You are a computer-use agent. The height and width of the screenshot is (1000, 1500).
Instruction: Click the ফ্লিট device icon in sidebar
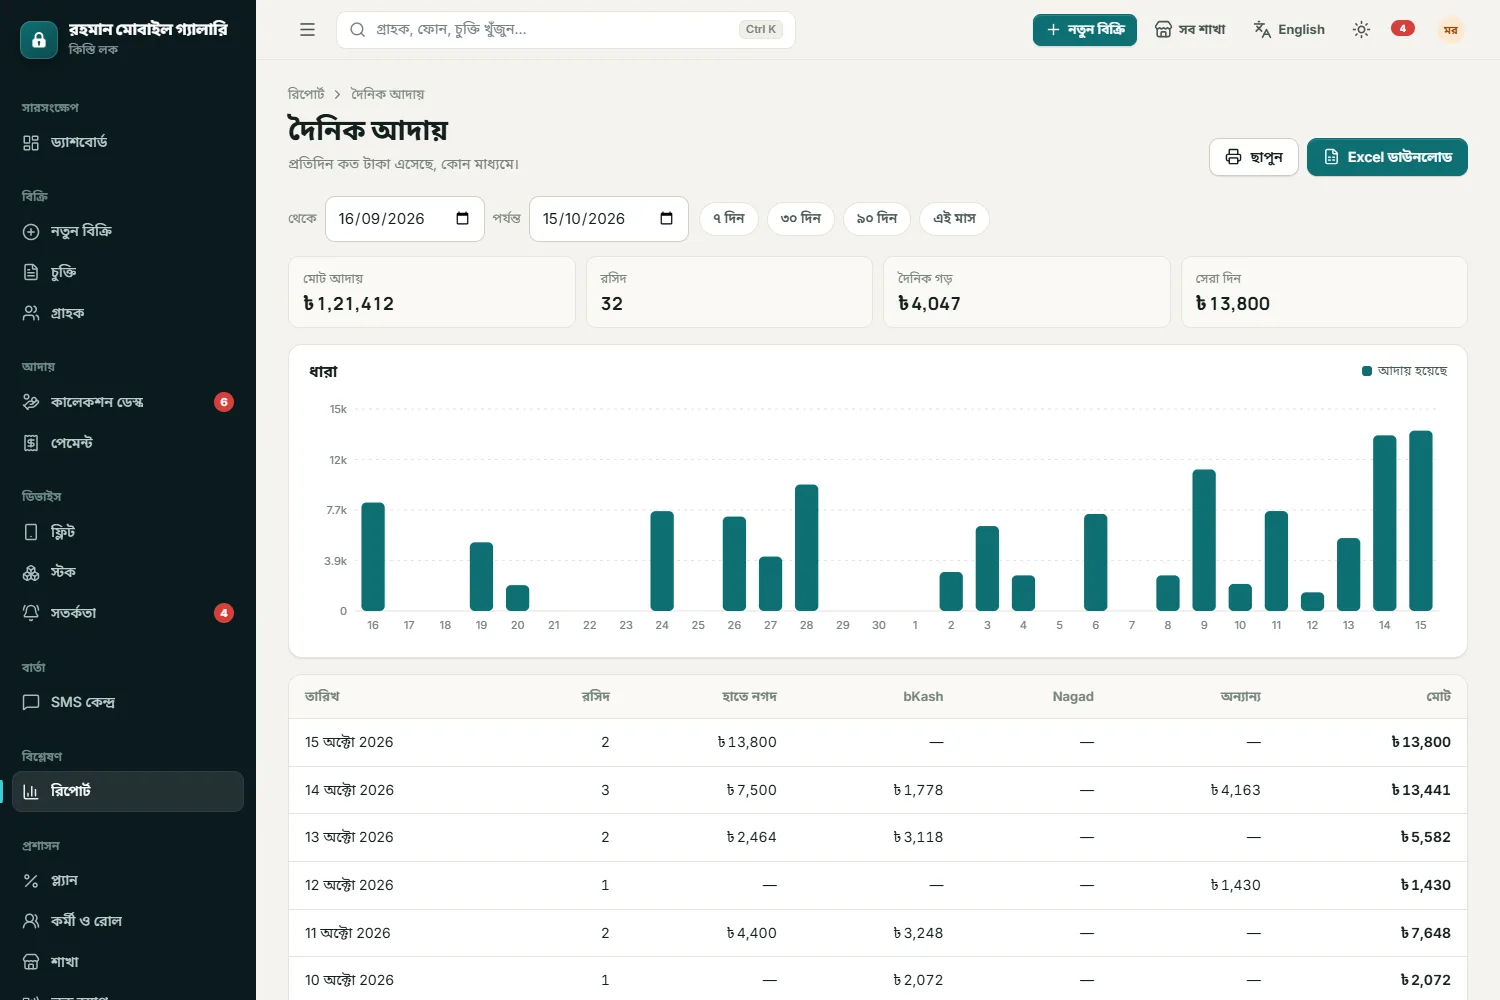(x=31, y=532)
